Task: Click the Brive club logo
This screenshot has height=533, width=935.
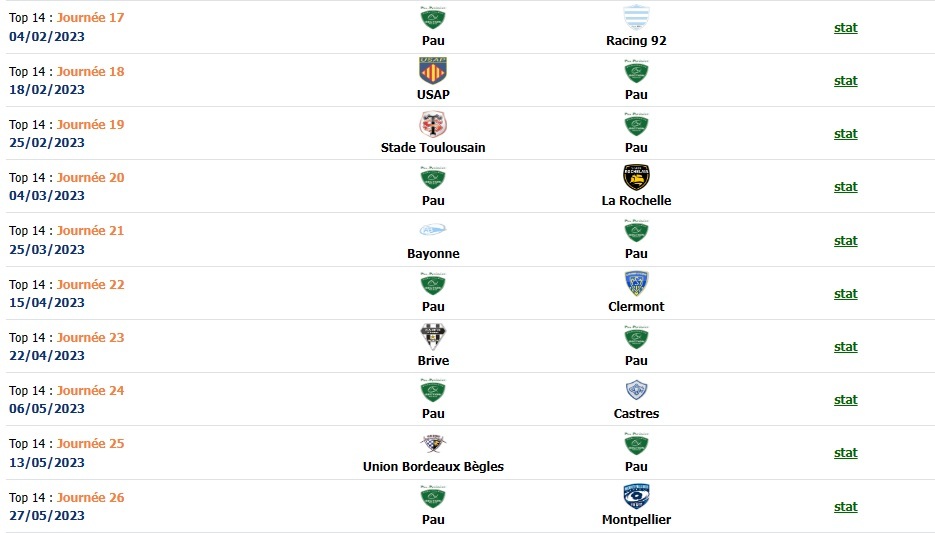Action: [433, 337]
